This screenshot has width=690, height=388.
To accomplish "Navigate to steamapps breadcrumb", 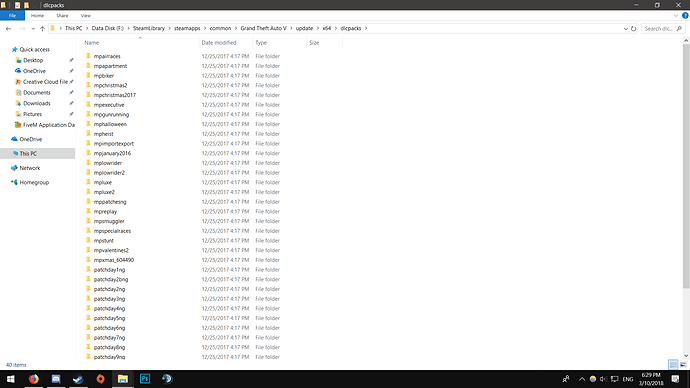I will 187,28.
